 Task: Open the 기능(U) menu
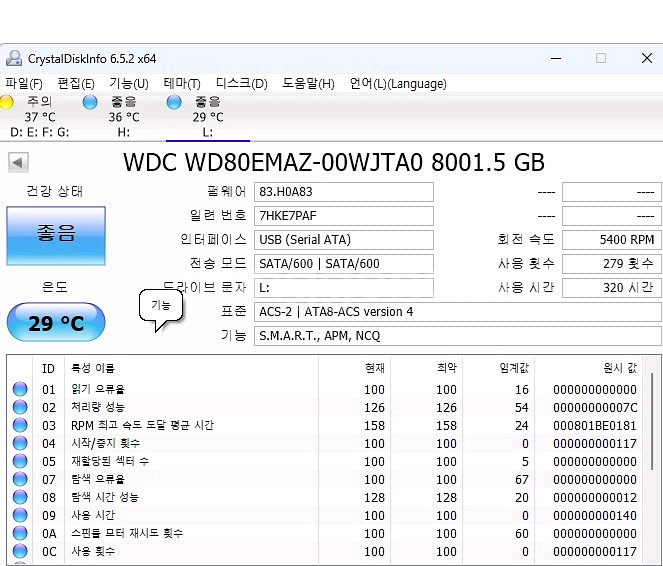[129, 84]
